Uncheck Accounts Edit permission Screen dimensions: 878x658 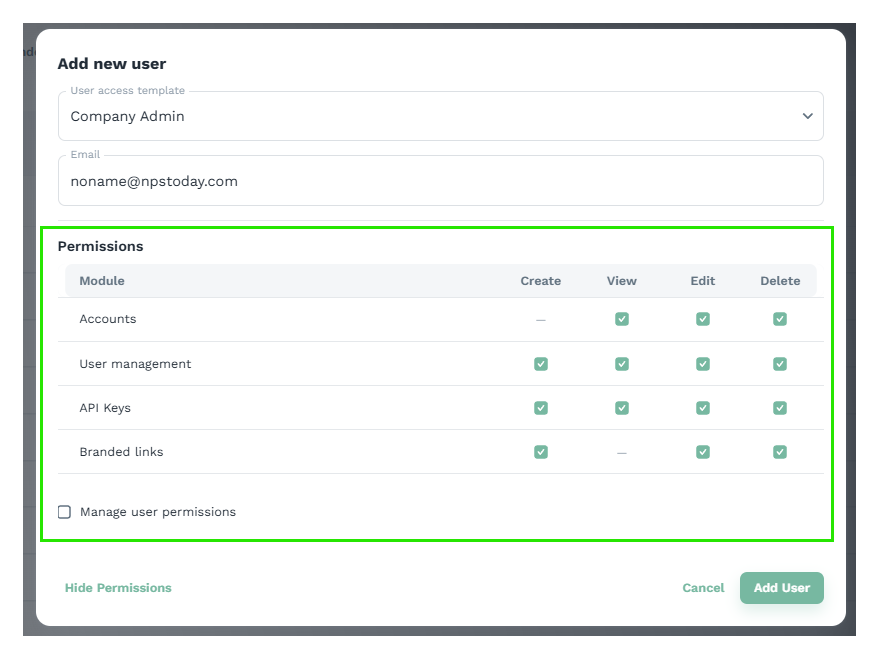click(x=703, y=319)
